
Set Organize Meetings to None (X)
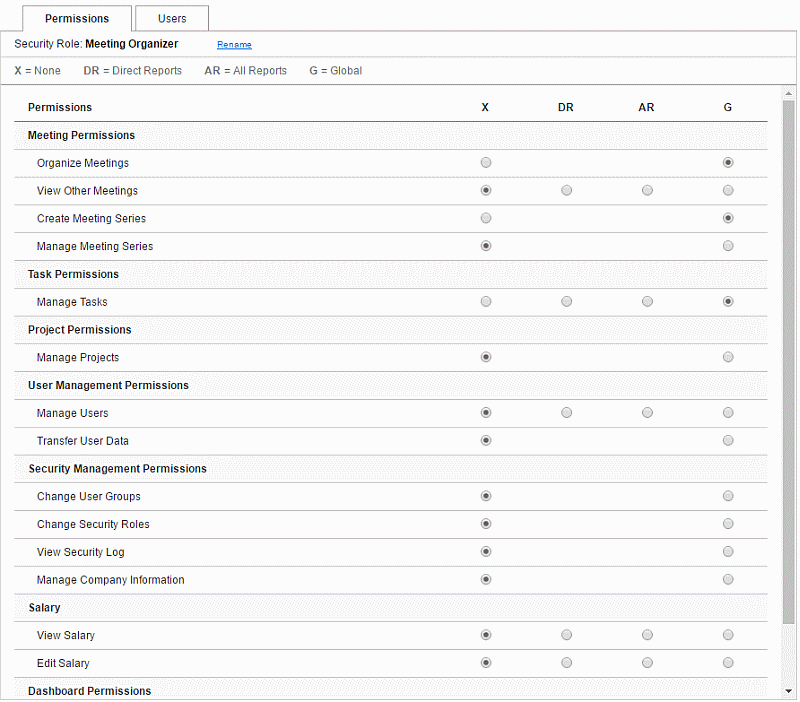pyautogui.click(x=486, y=162)
